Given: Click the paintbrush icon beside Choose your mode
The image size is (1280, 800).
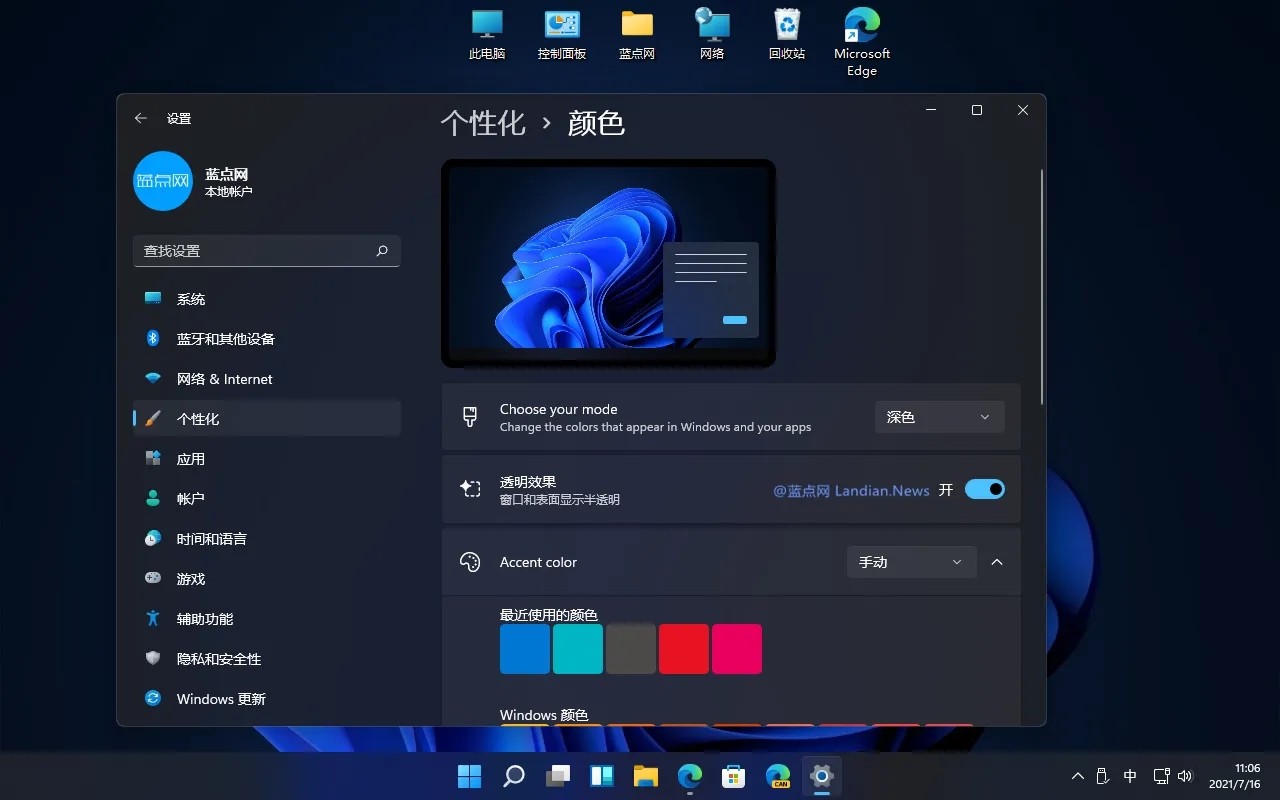Looking at the screenshot, I should [x=470, y=417].
